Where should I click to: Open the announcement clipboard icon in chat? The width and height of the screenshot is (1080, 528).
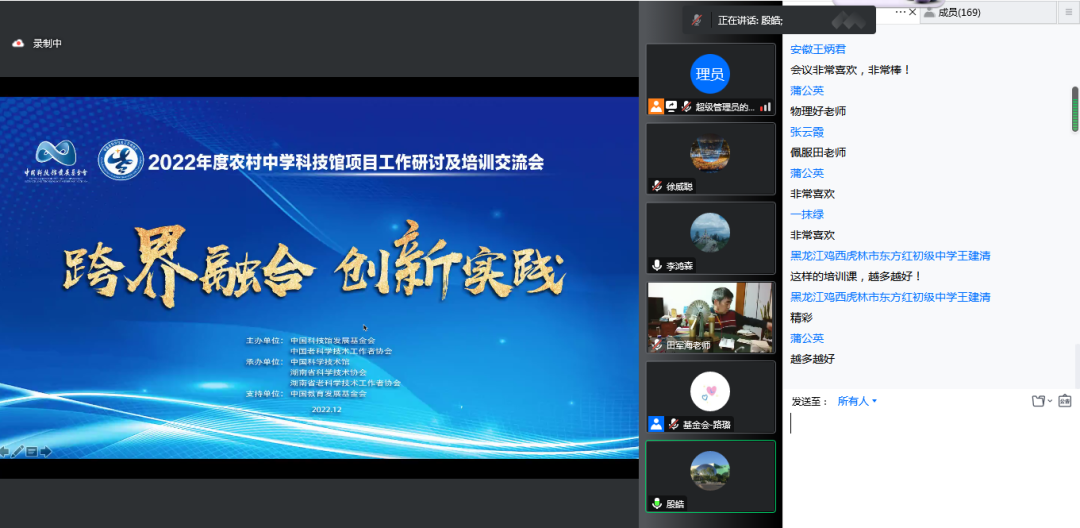pos(1064,401)
